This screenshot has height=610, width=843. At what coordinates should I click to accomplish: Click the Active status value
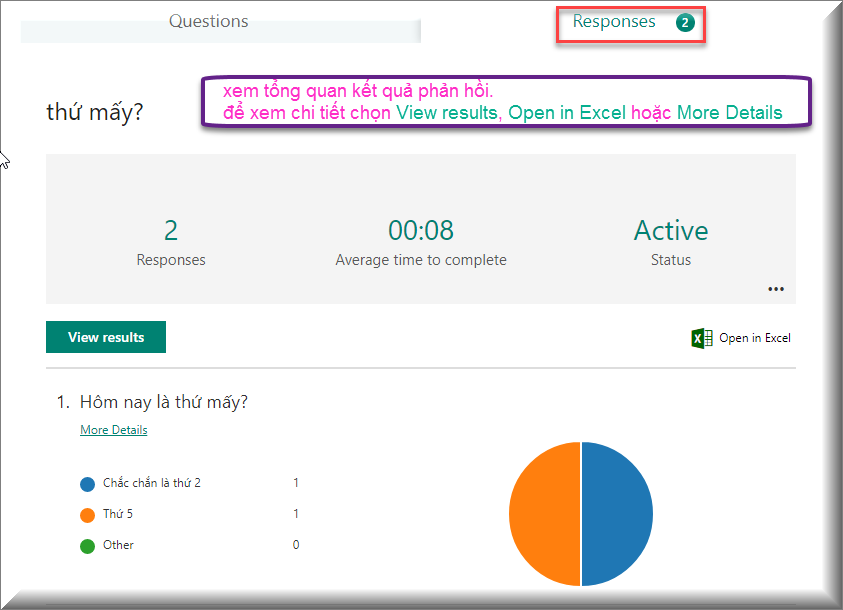tap(670, 231)
